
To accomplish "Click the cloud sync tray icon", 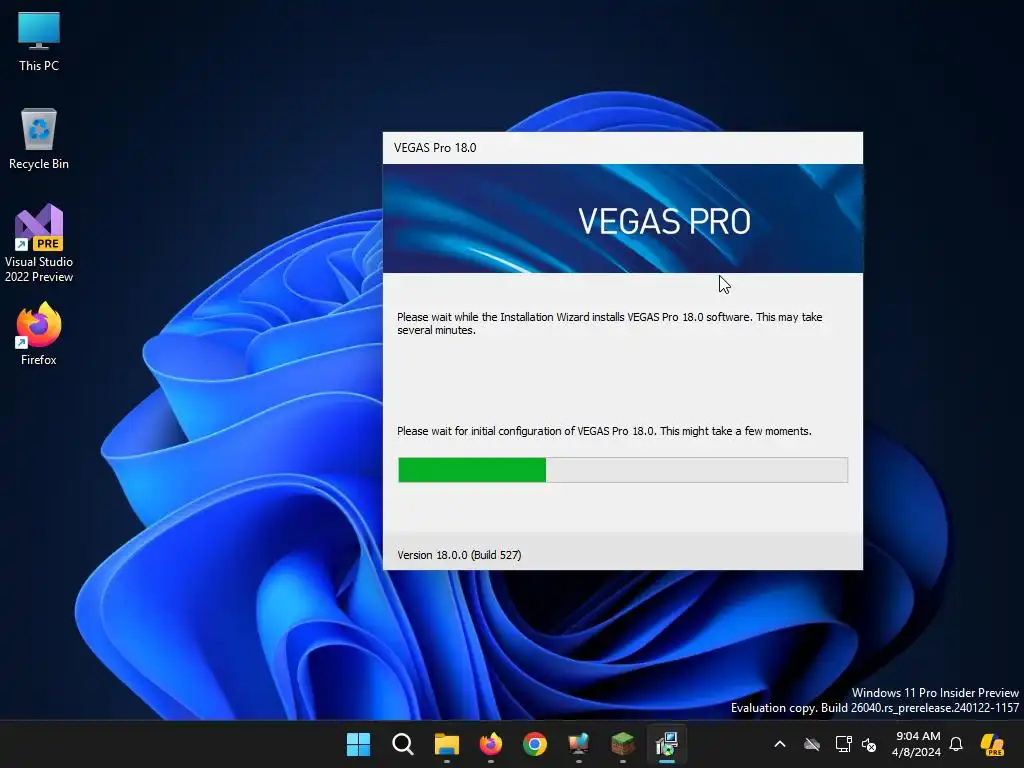I will 812,744.
